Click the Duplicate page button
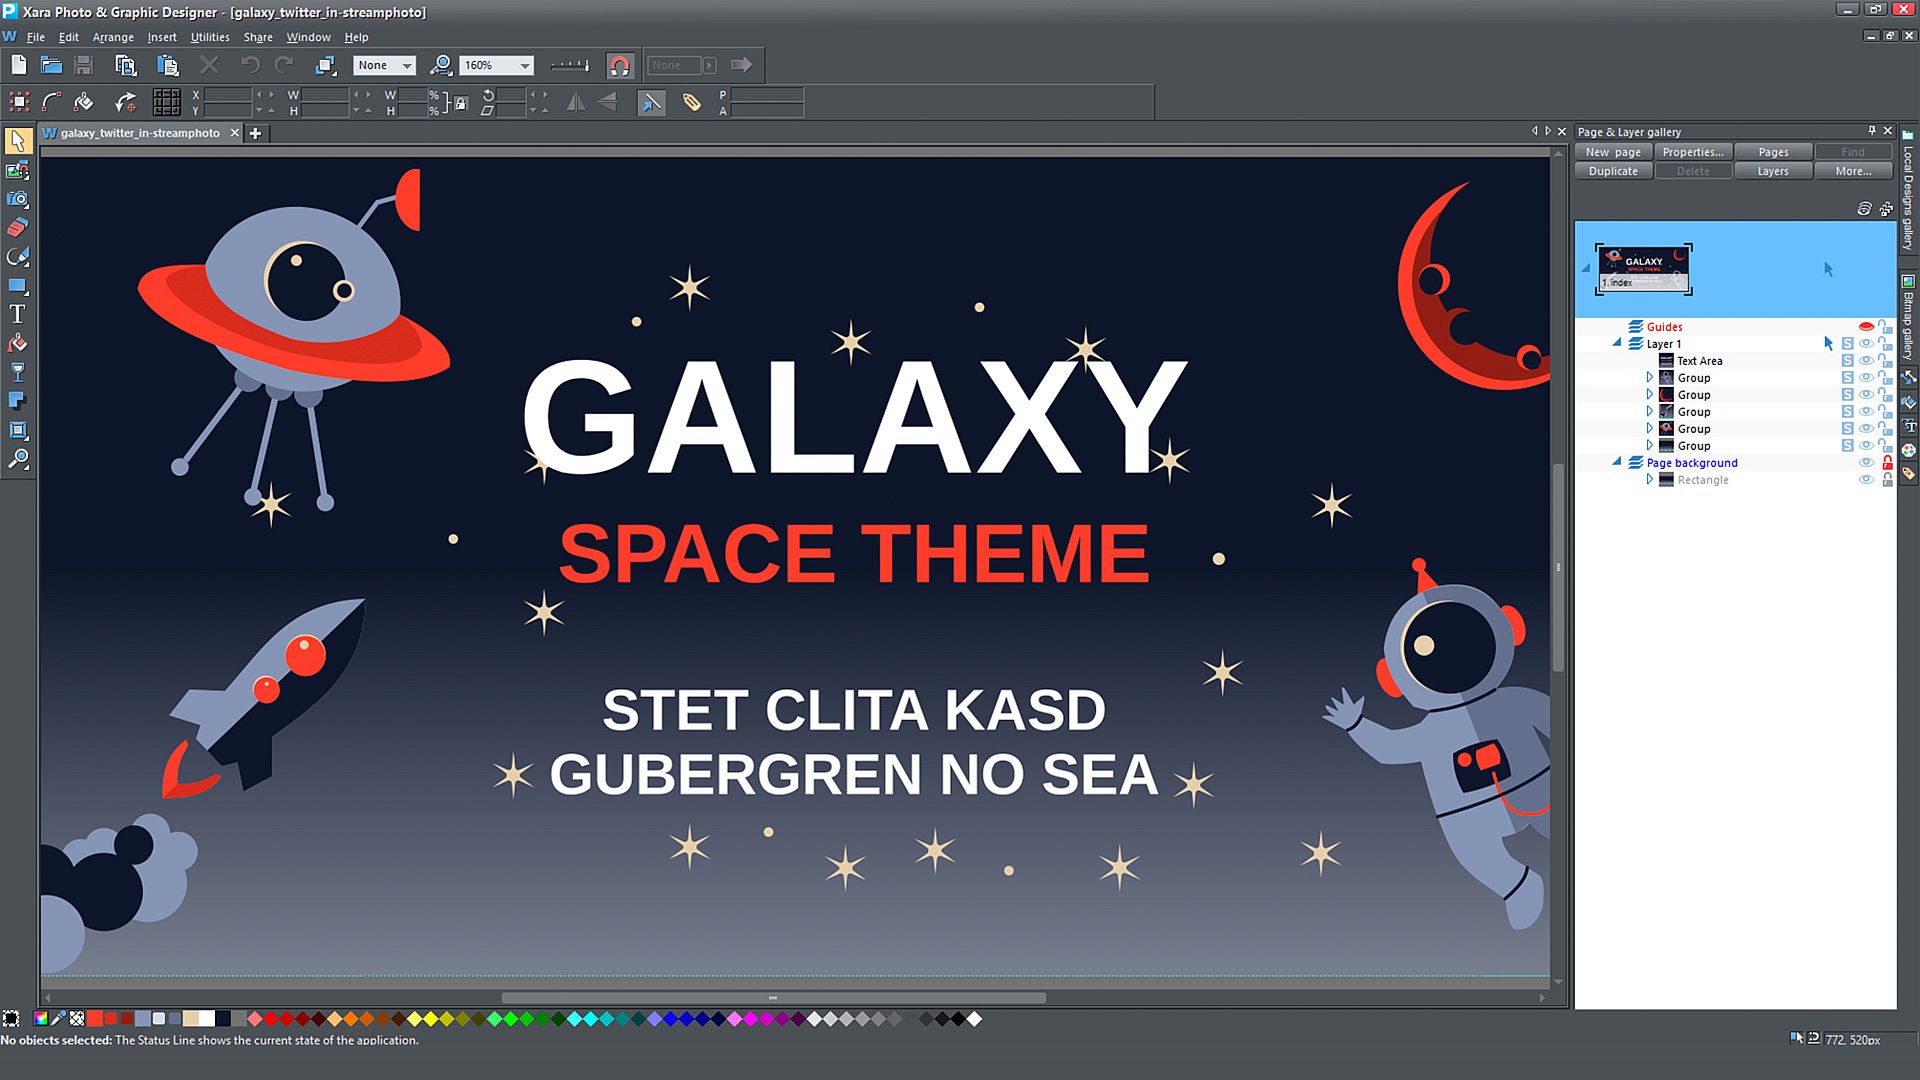Image resolution: width=1920 pixels, height=1080 pixels. 1613,171
